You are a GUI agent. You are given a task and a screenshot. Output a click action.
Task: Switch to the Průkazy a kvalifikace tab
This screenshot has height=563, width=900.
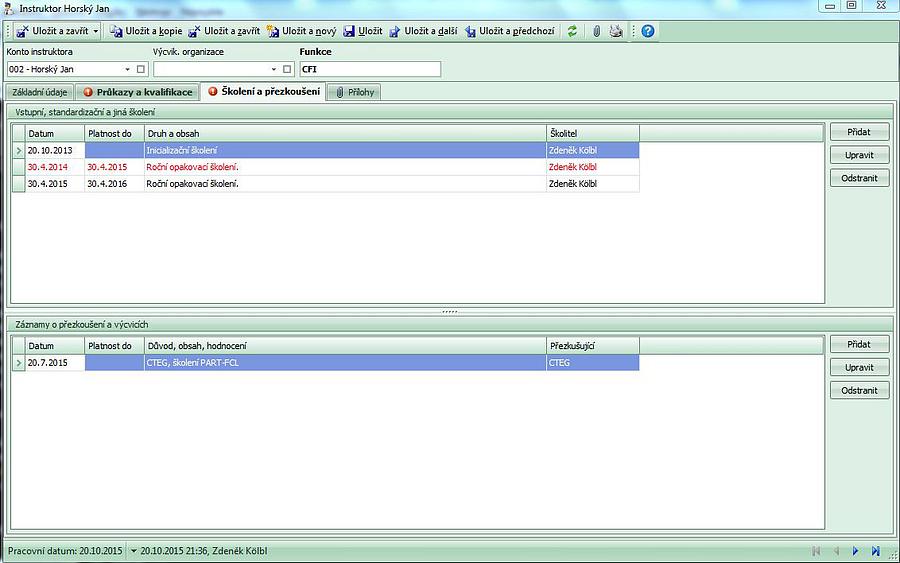tap(137, 92)
